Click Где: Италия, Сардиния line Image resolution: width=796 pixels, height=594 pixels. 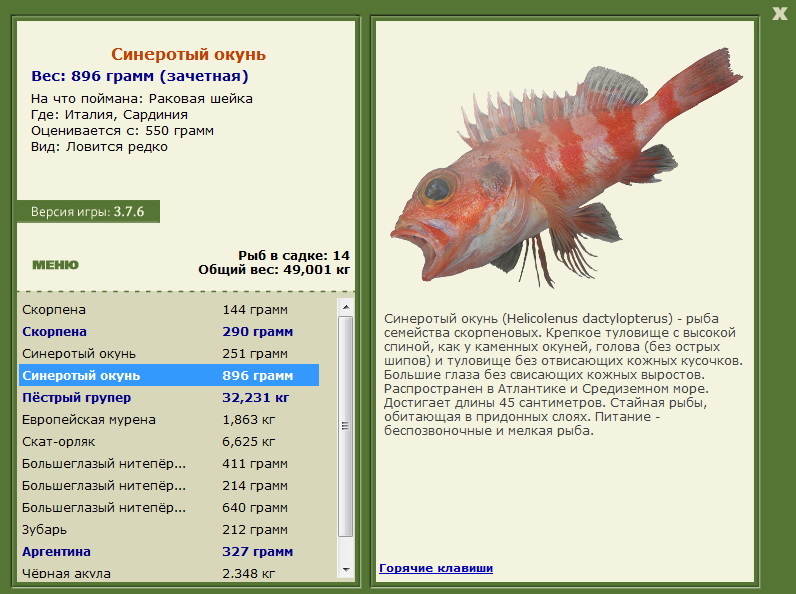pos(109,115)
